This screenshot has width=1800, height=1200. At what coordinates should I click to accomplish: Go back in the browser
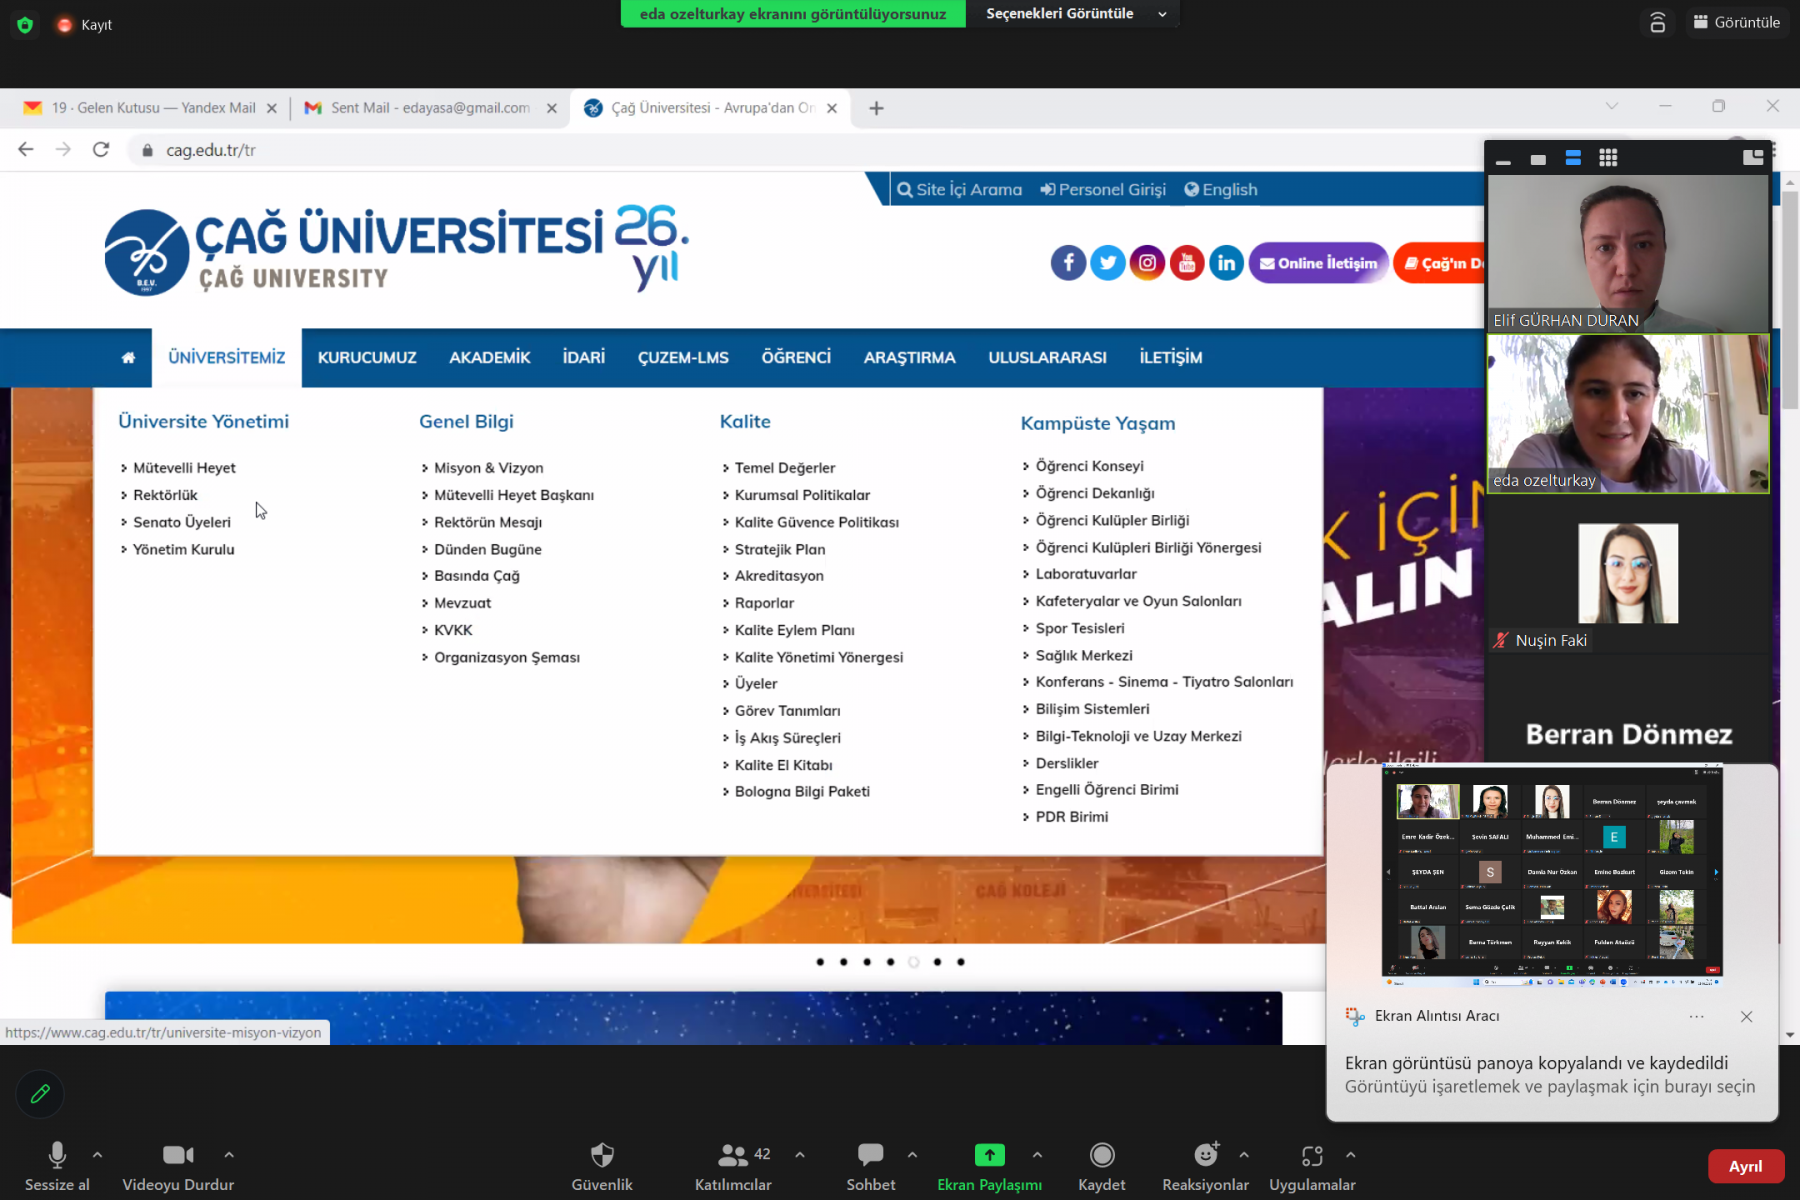(x=26, y=150)
